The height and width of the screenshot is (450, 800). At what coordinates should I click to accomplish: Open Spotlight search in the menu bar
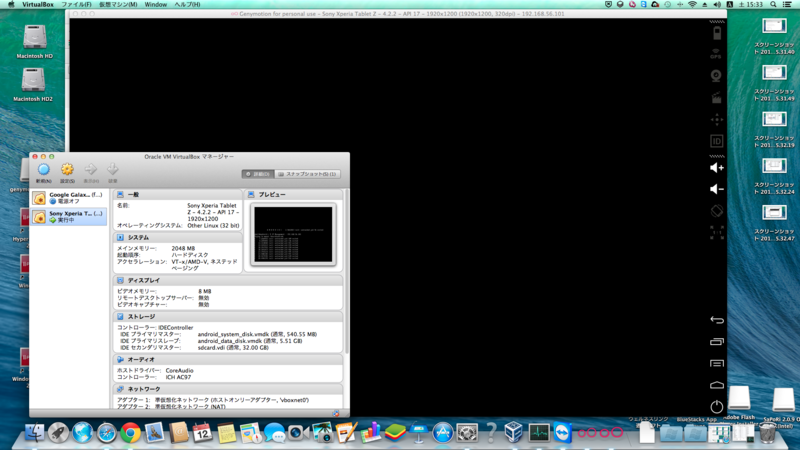773,4
